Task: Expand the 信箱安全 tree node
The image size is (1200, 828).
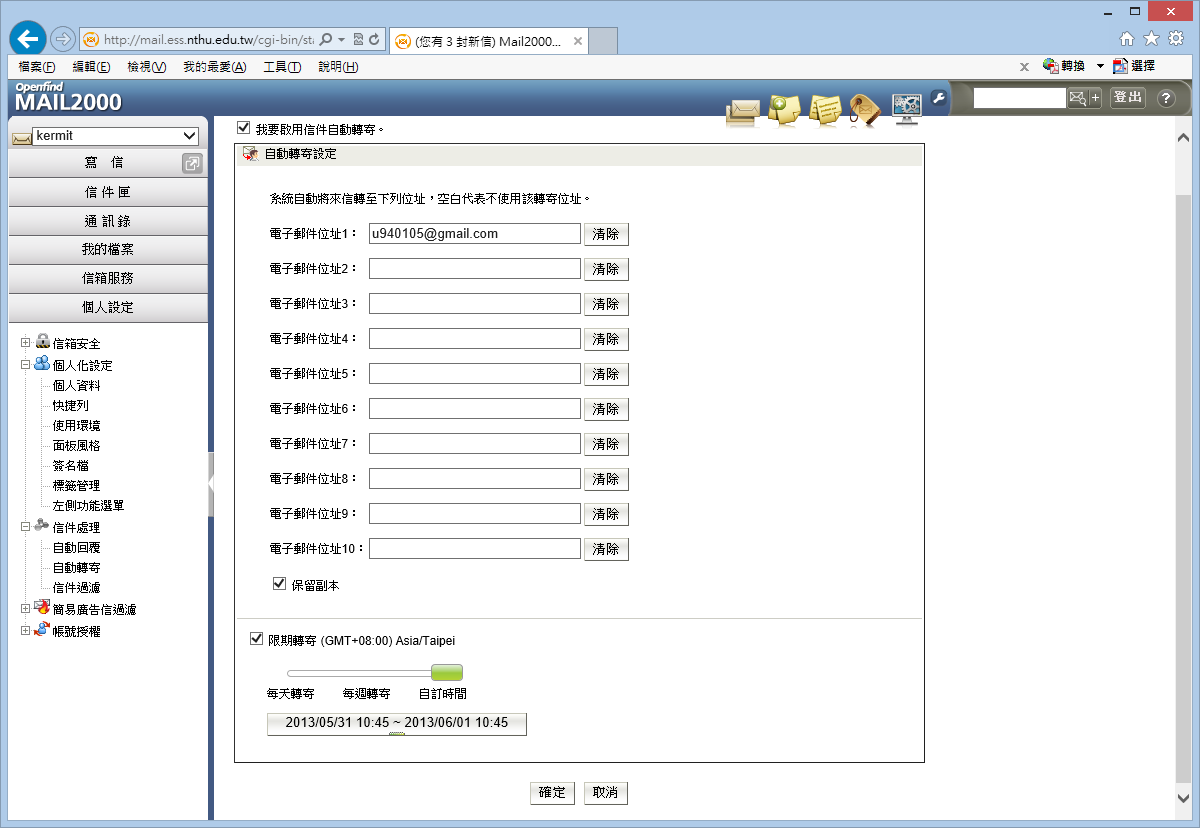Action: pos(26,343)
